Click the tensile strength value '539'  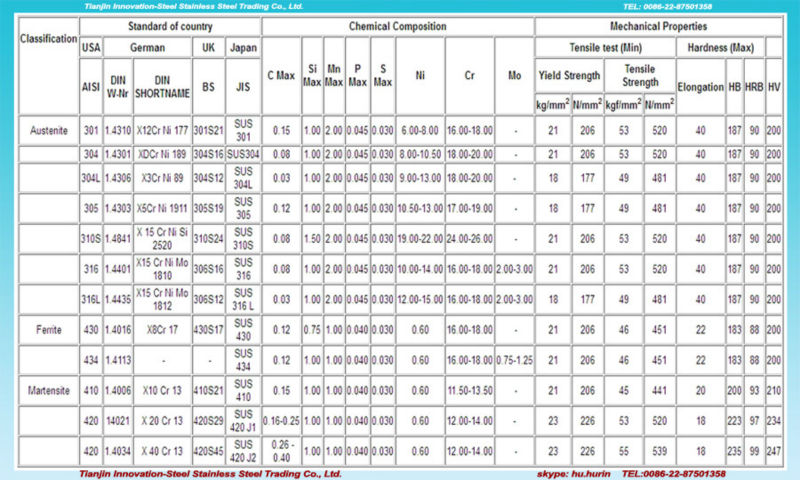[x=660, y=451]
